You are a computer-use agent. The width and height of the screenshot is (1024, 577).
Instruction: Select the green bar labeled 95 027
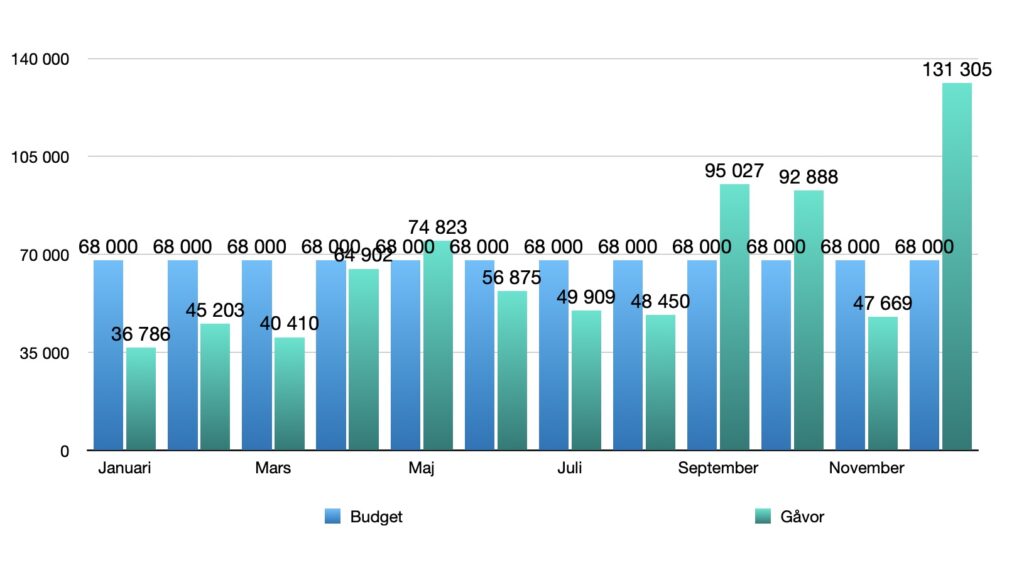pyautogui.click(x=734, y=320)
